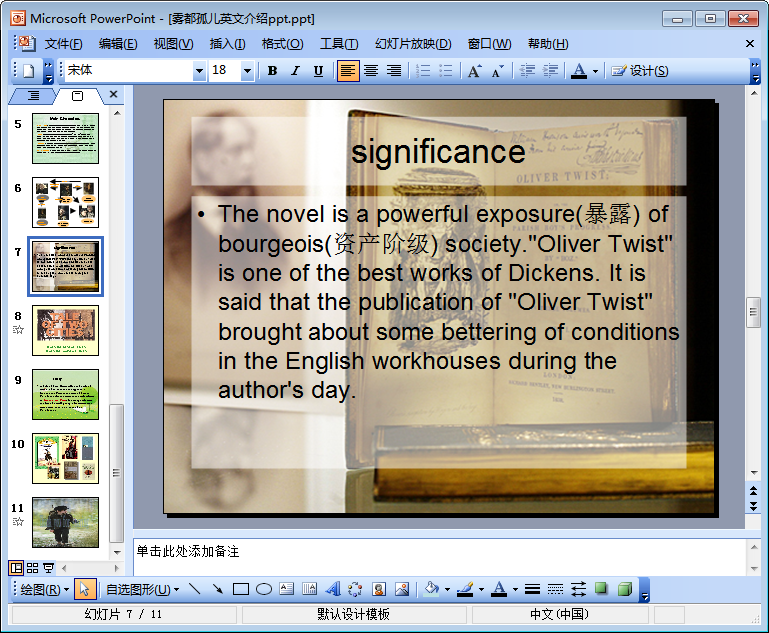This screenshot has height=633, width=769.
Task: Switch to Normal view button
Action: pos(16,568)
